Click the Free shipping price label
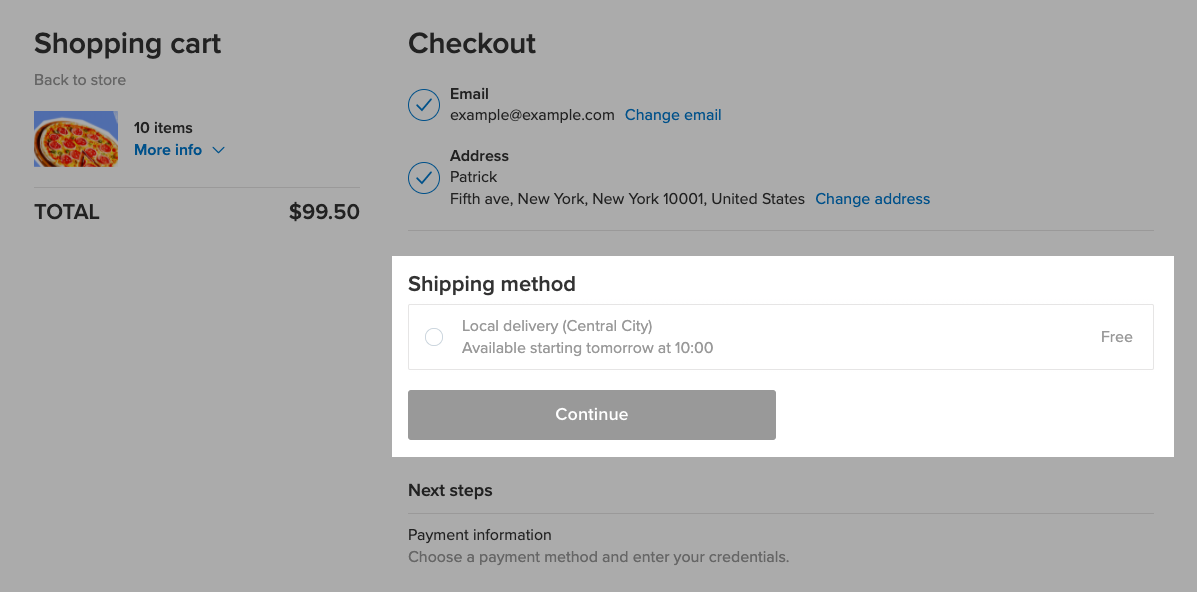 tap(1116, 337)
